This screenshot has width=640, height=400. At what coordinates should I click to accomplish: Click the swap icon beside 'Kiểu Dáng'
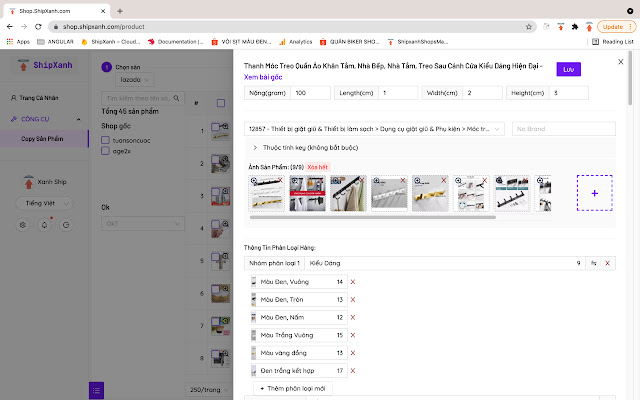pos(594,263)
